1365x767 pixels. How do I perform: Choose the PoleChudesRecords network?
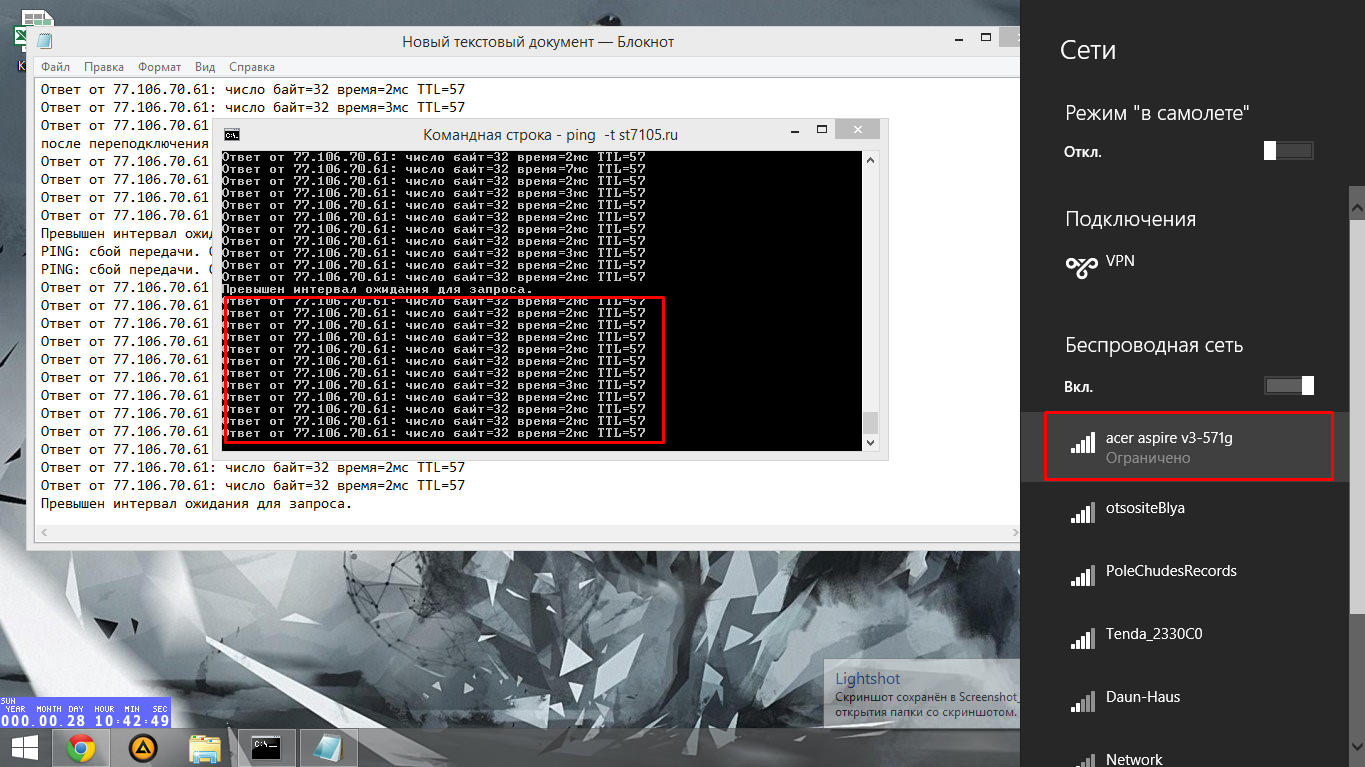pyautogui.click(x=1170, y=571)
